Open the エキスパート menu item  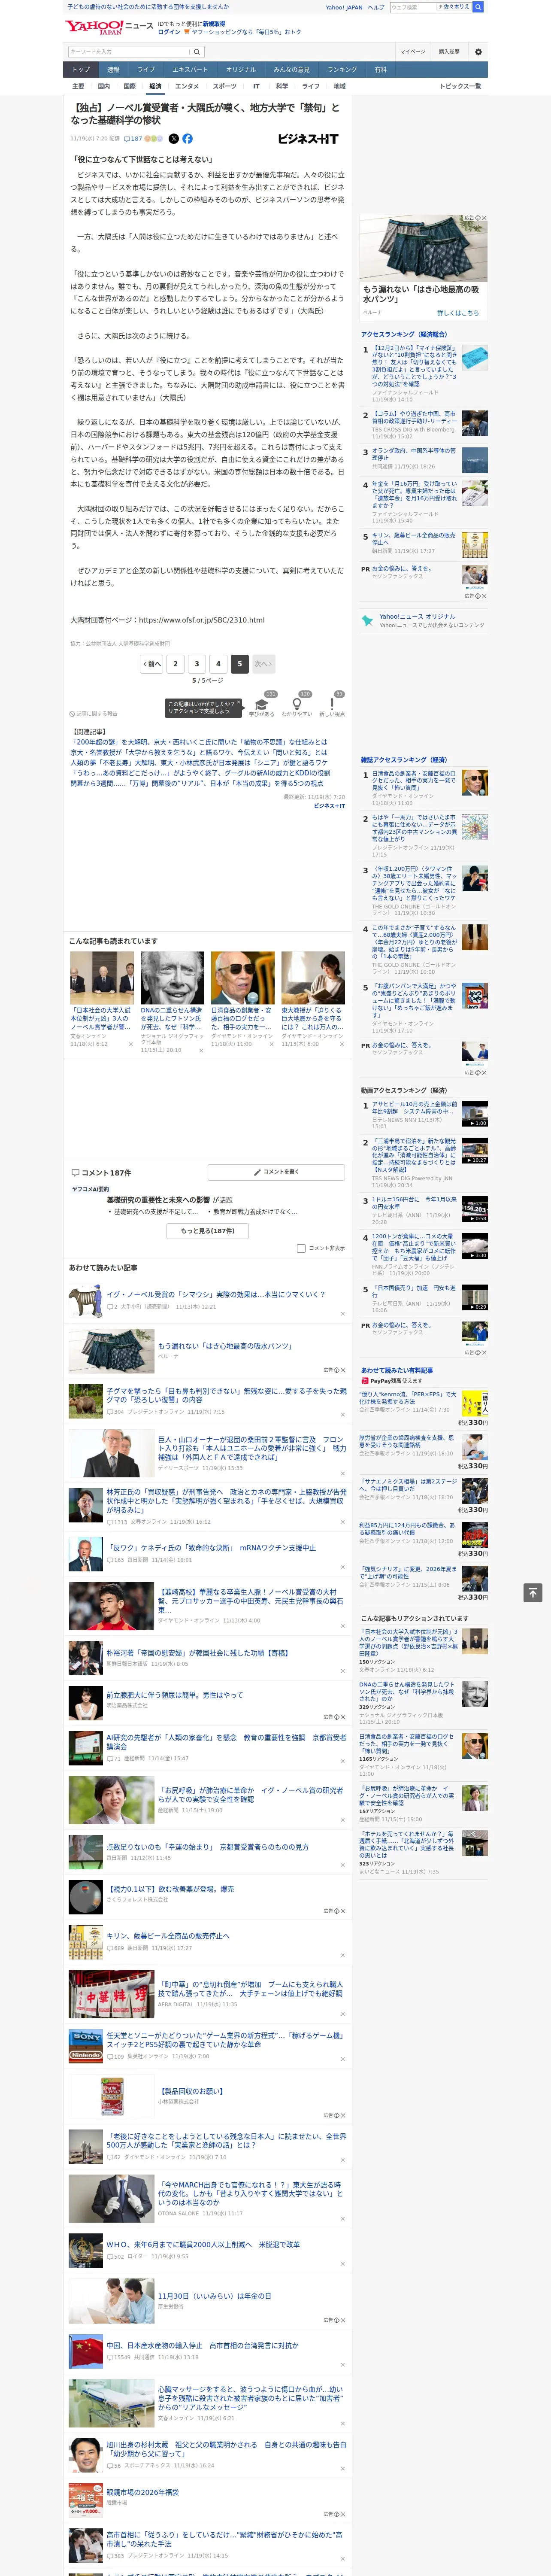[x=190, y=69]
